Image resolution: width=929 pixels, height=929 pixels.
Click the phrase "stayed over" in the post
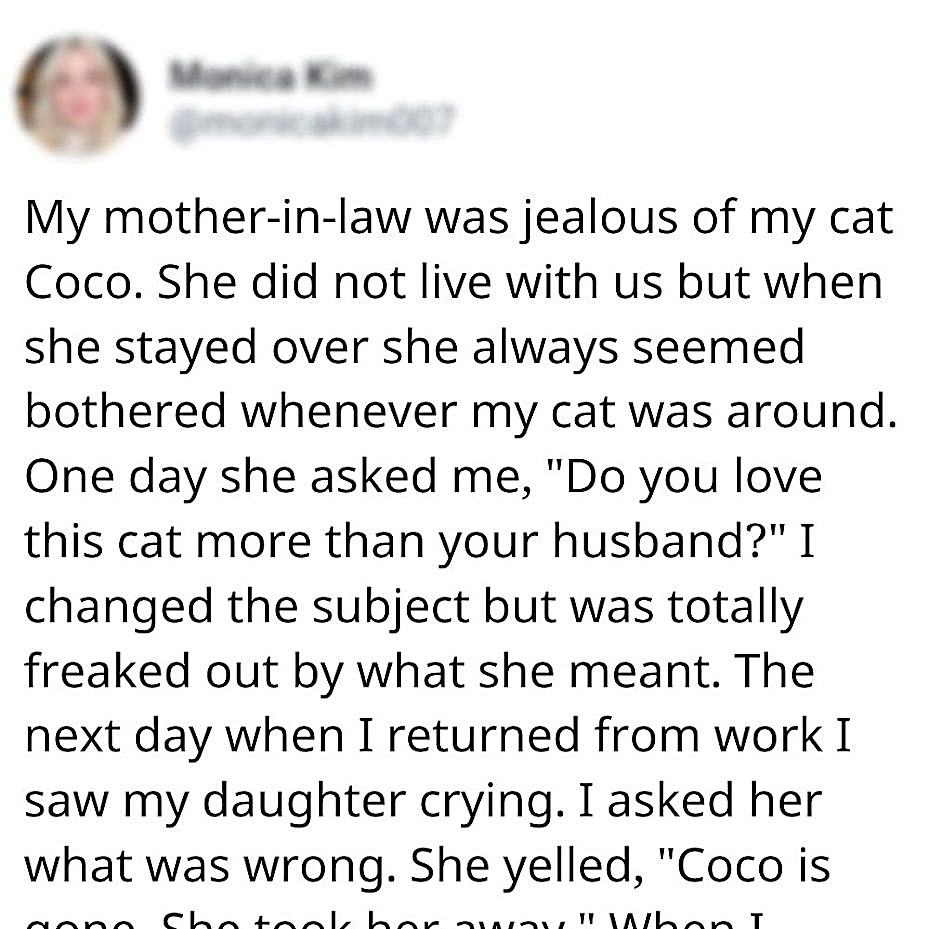pyautogui.click(x=241, y=349)
